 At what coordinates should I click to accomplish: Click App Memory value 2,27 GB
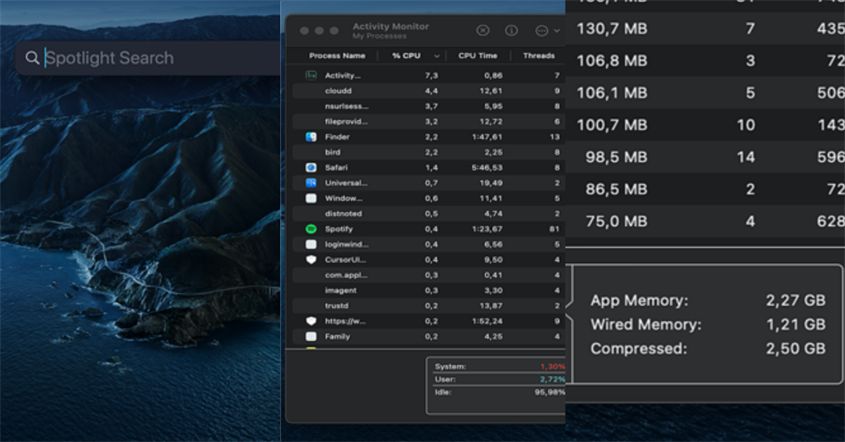pos(795,300)
